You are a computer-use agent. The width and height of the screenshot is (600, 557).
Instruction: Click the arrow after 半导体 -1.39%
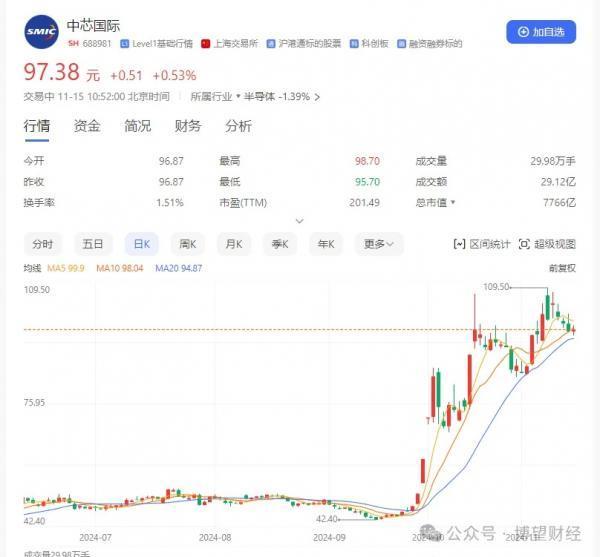(317, 97)
